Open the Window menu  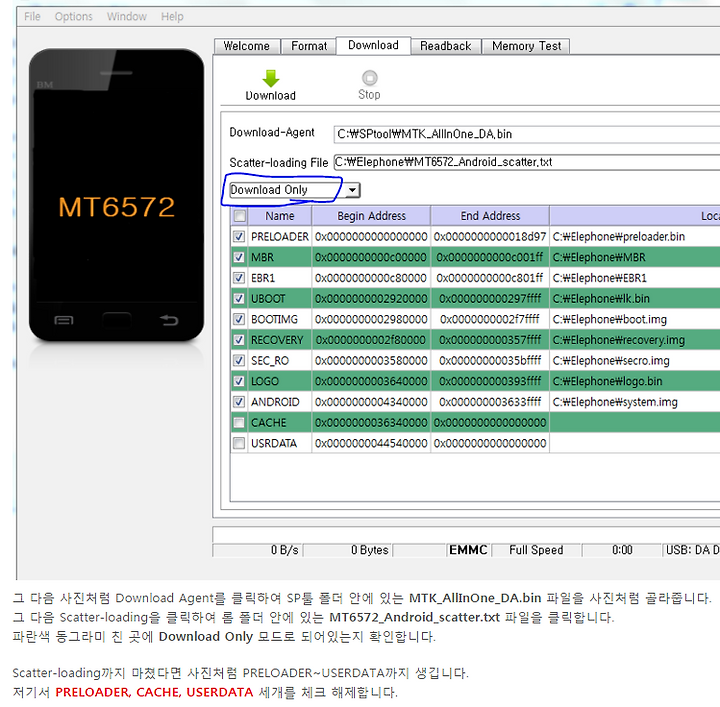[x=127, y=17]
